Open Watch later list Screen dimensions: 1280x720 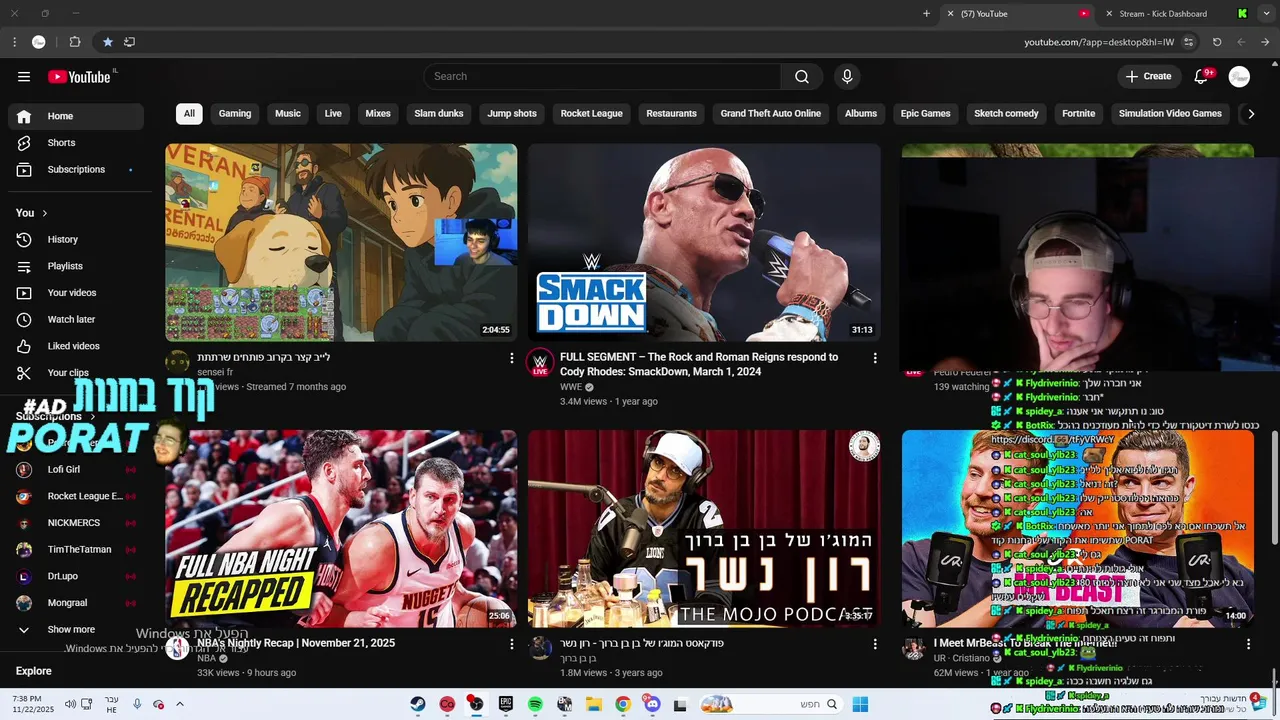(76, 320)
